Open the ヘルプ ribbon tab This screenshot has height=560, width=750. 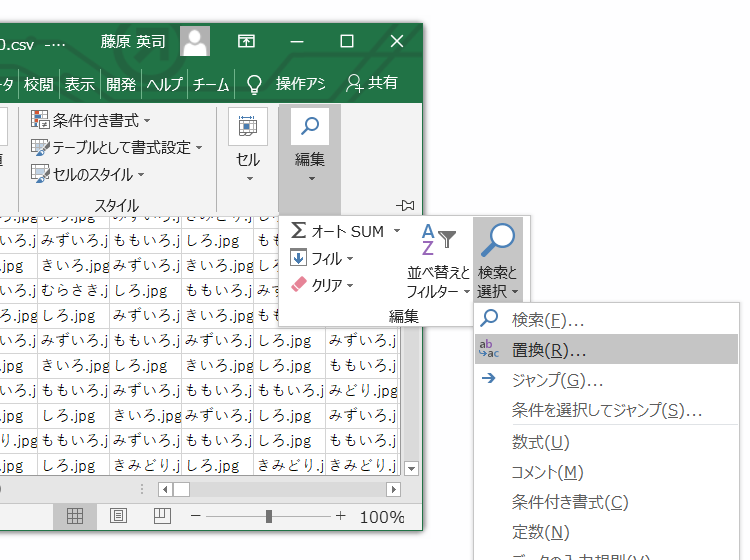tap(164, 84)
